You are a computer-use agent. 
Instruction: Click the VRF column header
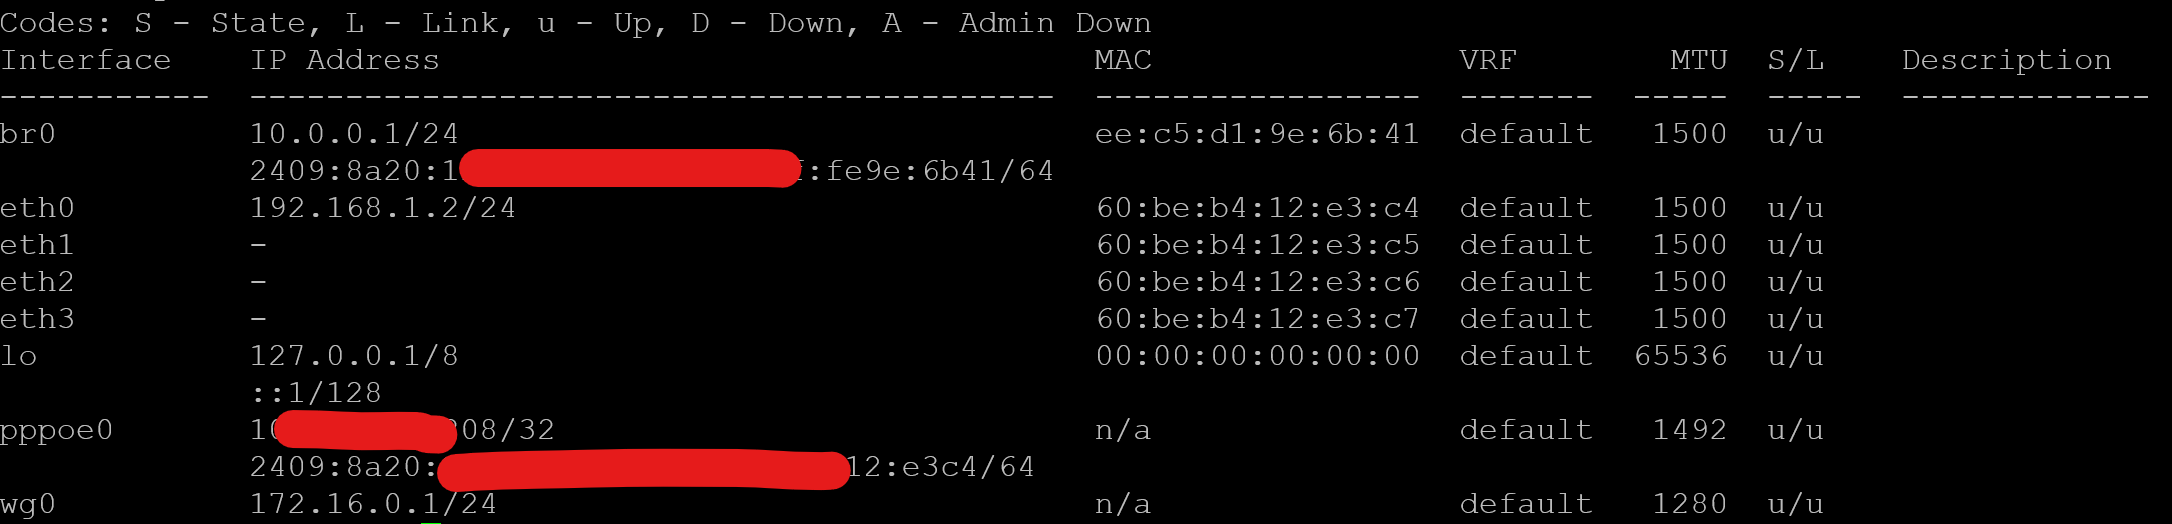coord(1488,60)
